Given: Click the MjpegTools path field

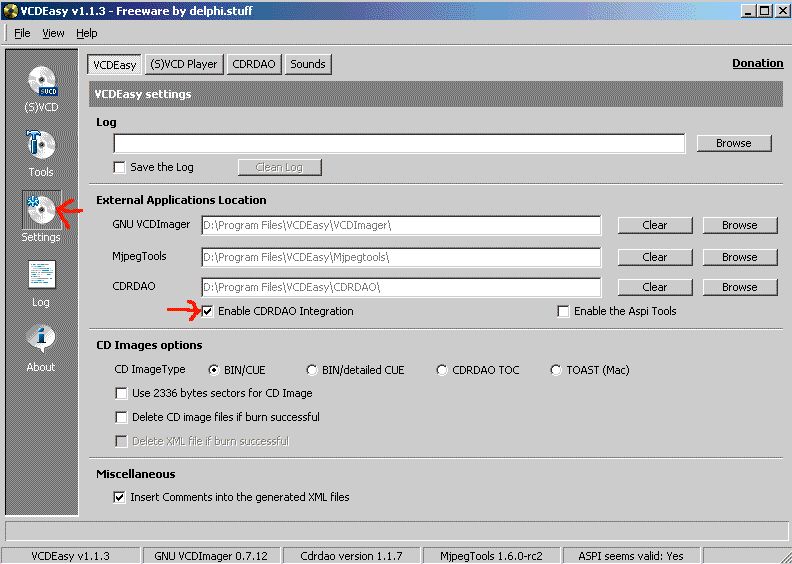Looking at the screenshot, I should pos(401,257).
